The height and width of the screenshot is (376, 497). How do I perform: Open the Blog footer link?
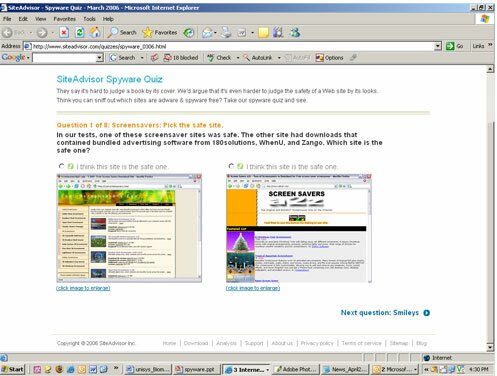[421, 343]
